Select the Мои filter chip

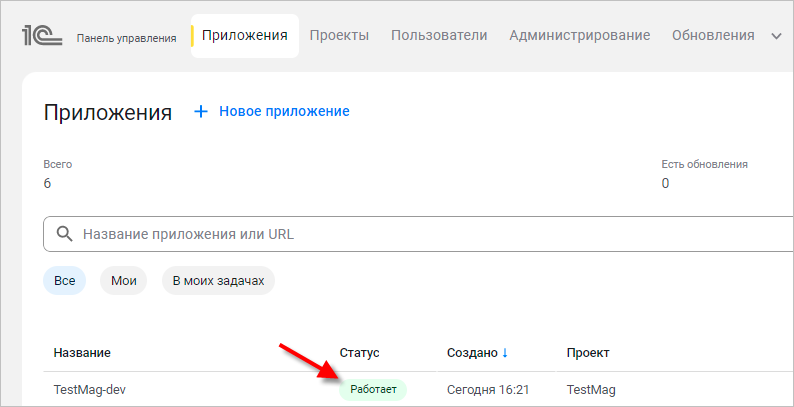pyautogui.click(x=124, y=280)
